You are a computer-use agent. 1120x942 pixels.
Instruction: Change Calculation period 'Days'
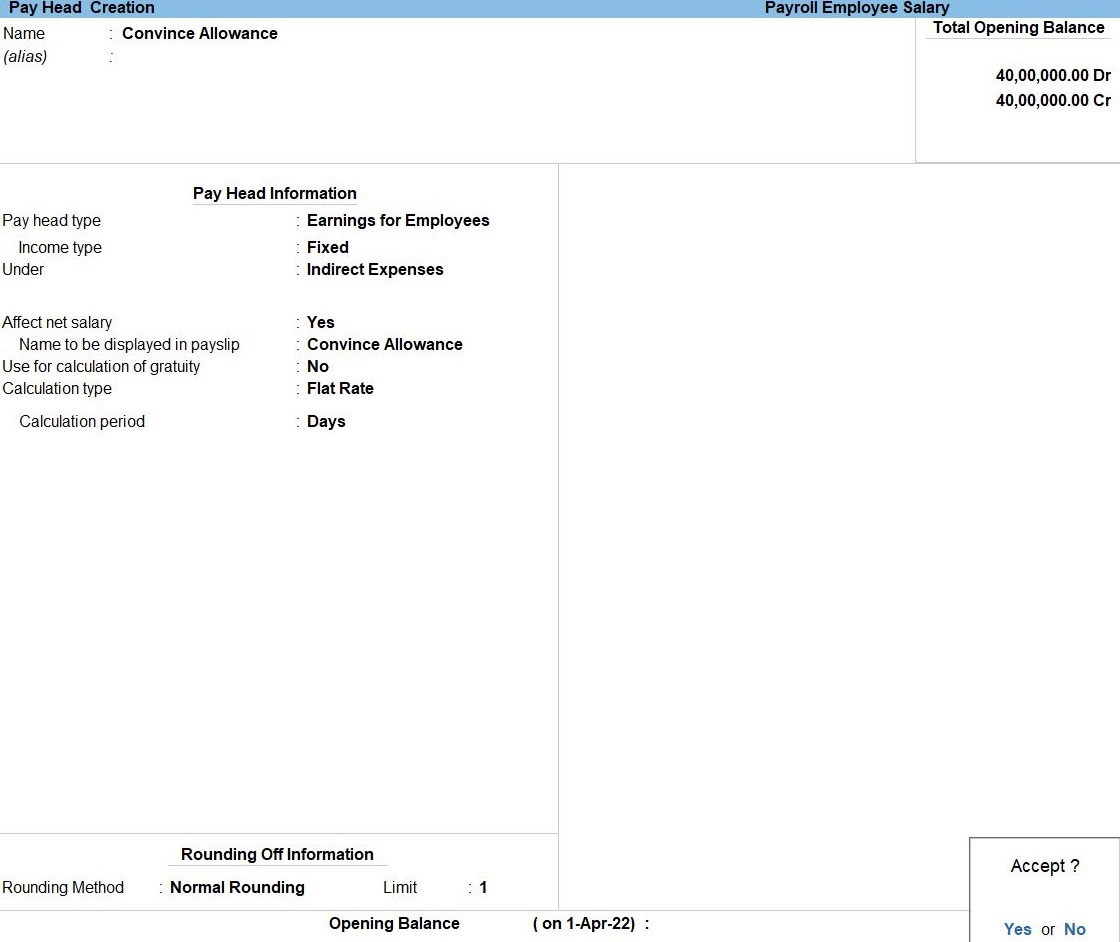click(326, 421)
